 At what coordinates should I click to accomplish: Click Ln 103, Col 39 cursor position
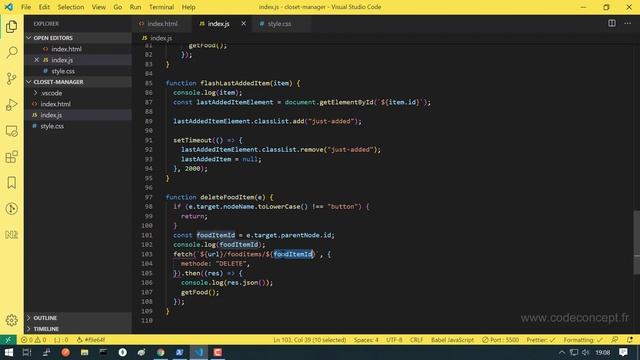click(x=309, y=340)
